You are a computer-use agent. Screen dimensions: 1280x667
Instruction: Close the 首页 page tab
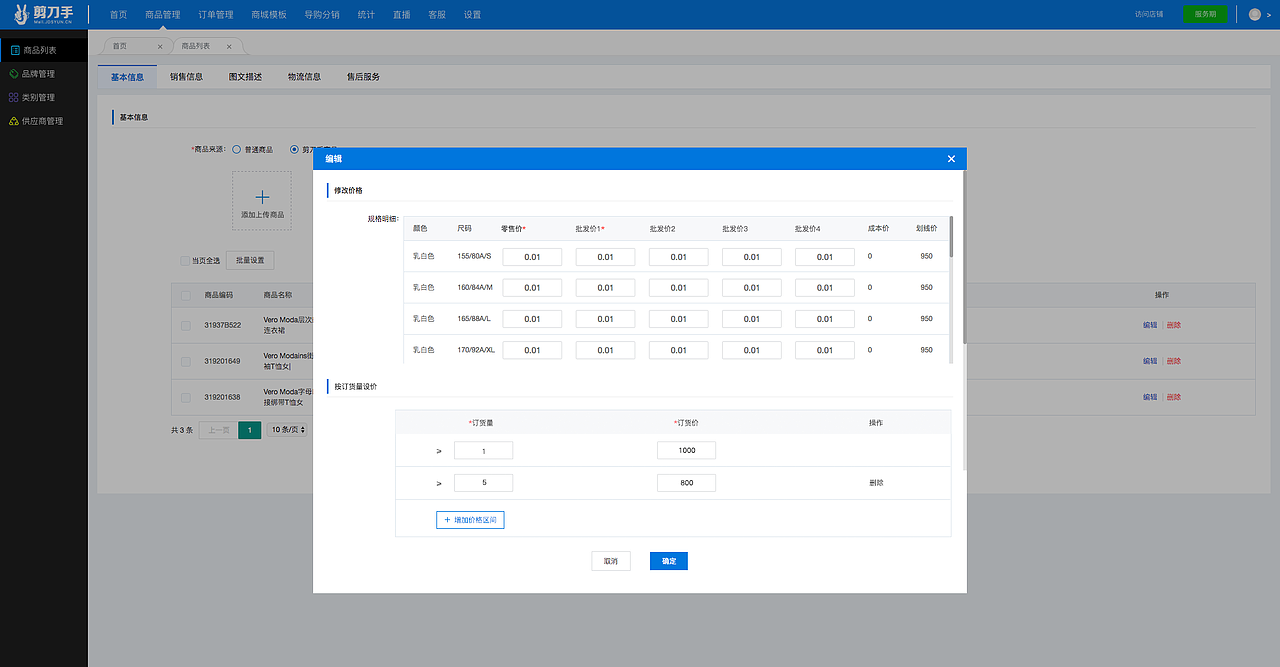(160, 46)
